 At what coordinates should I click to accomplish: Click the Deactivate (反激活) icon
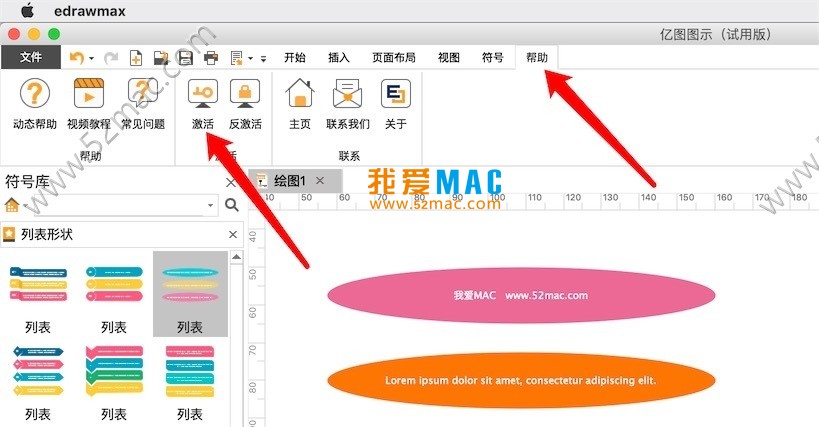click(x=245, y=94)
